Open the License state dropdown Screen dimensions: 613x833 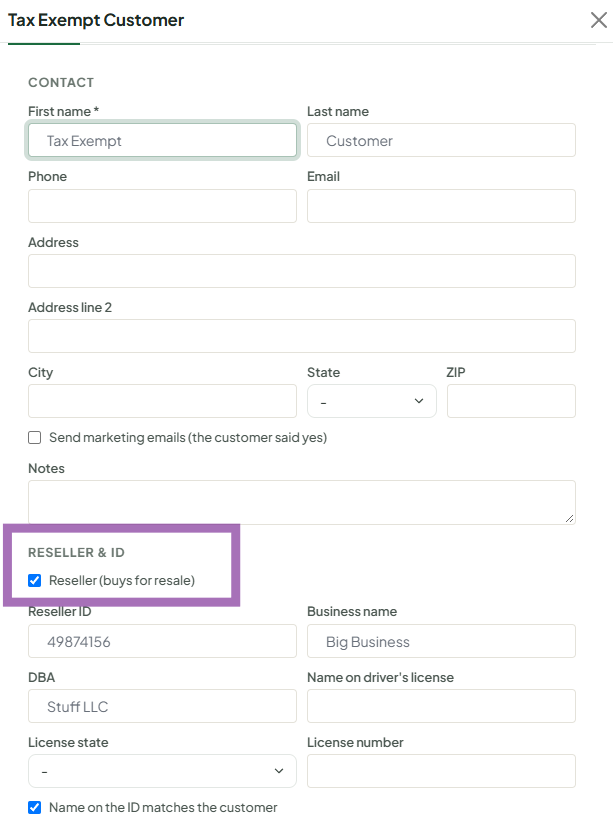click(163, 771)
